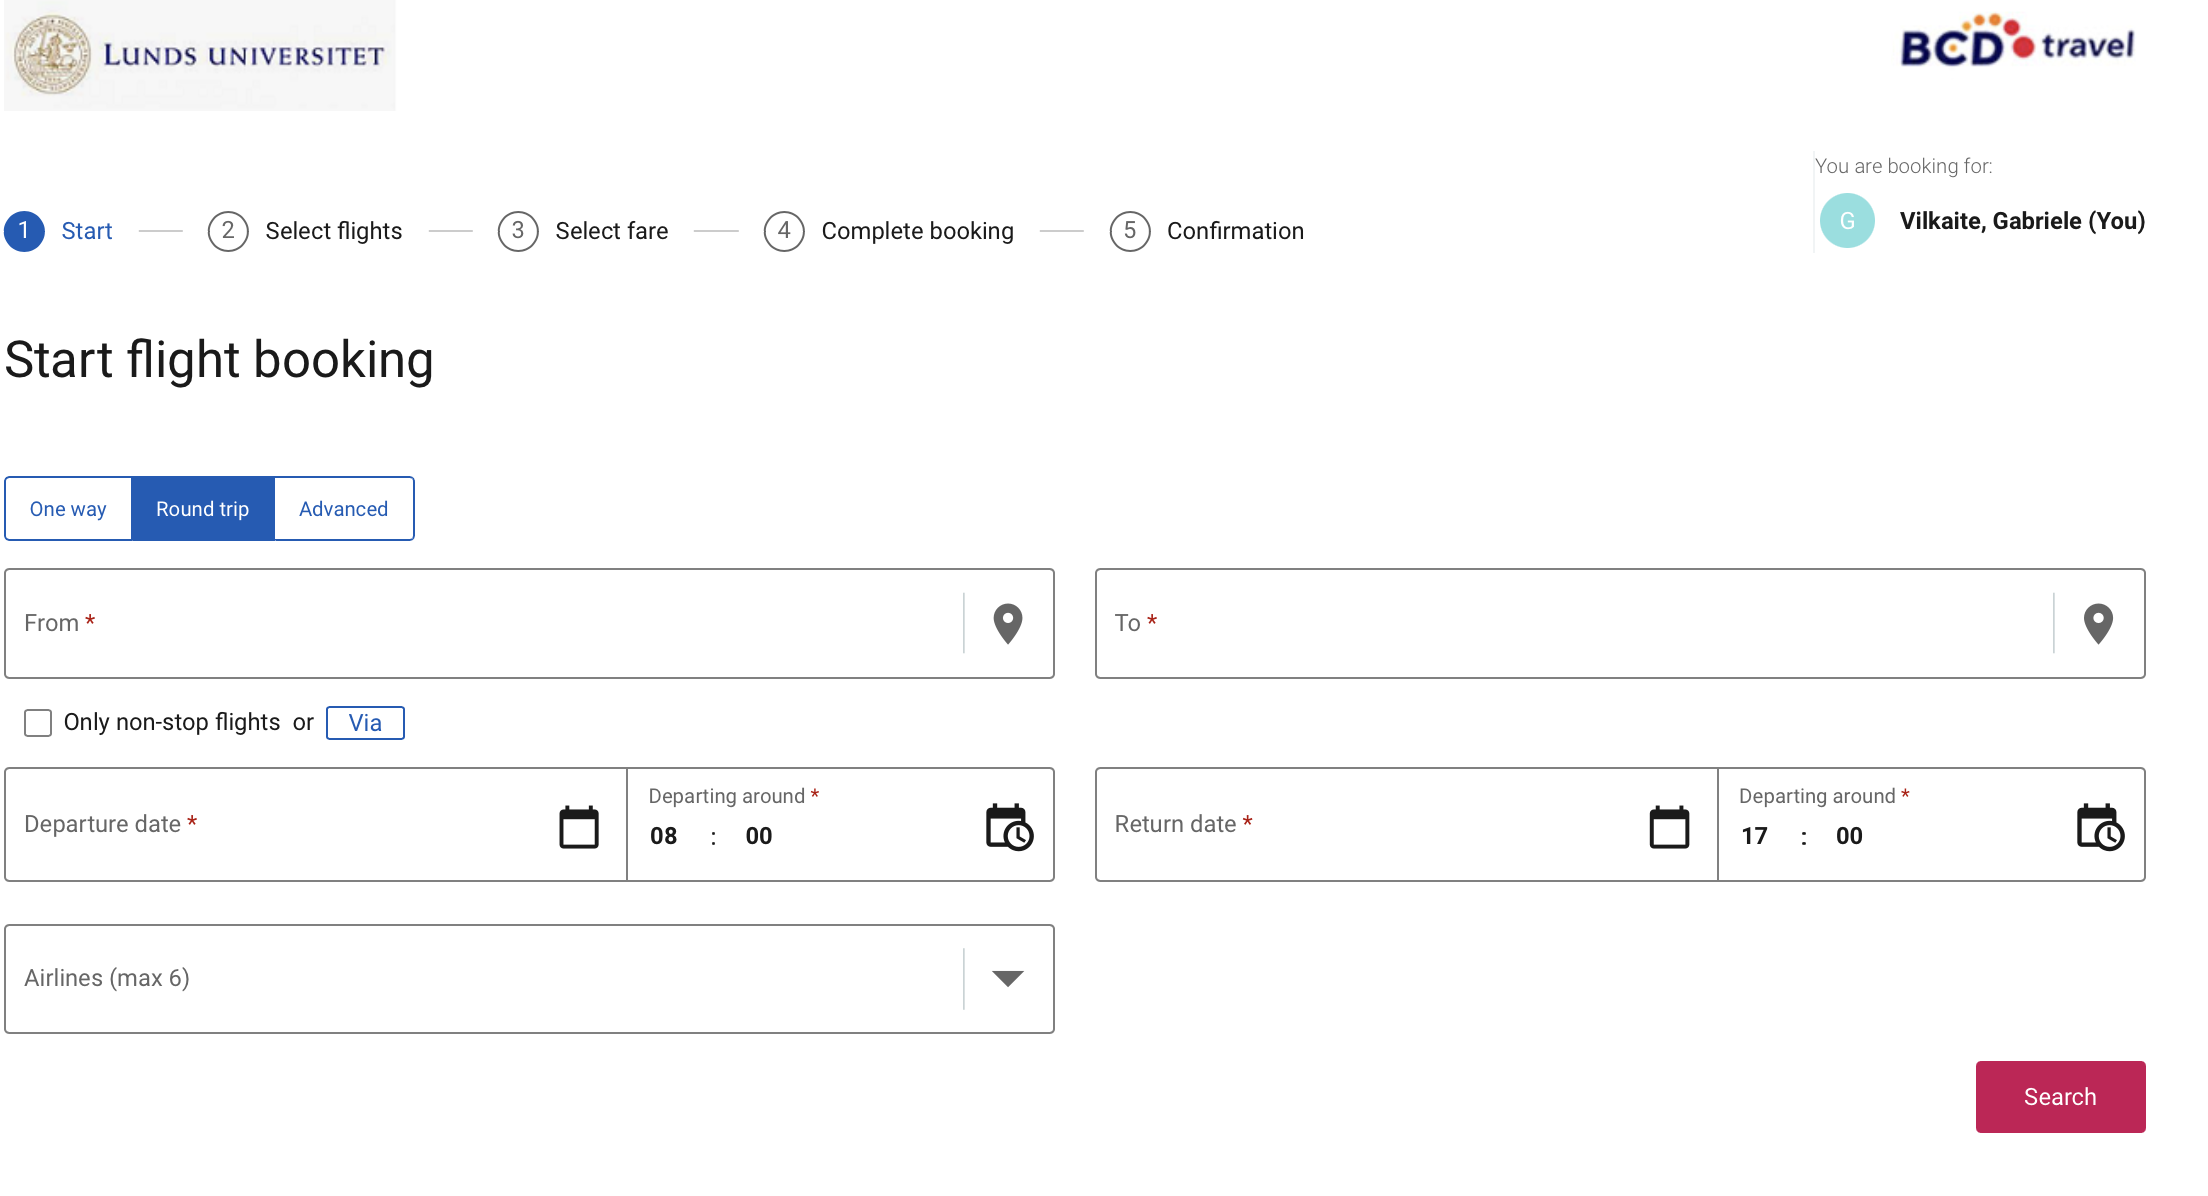Click the G traveler avatar circle
The width and height of the screenshot is (2208, 1196).
click(x=1846, y=221)
